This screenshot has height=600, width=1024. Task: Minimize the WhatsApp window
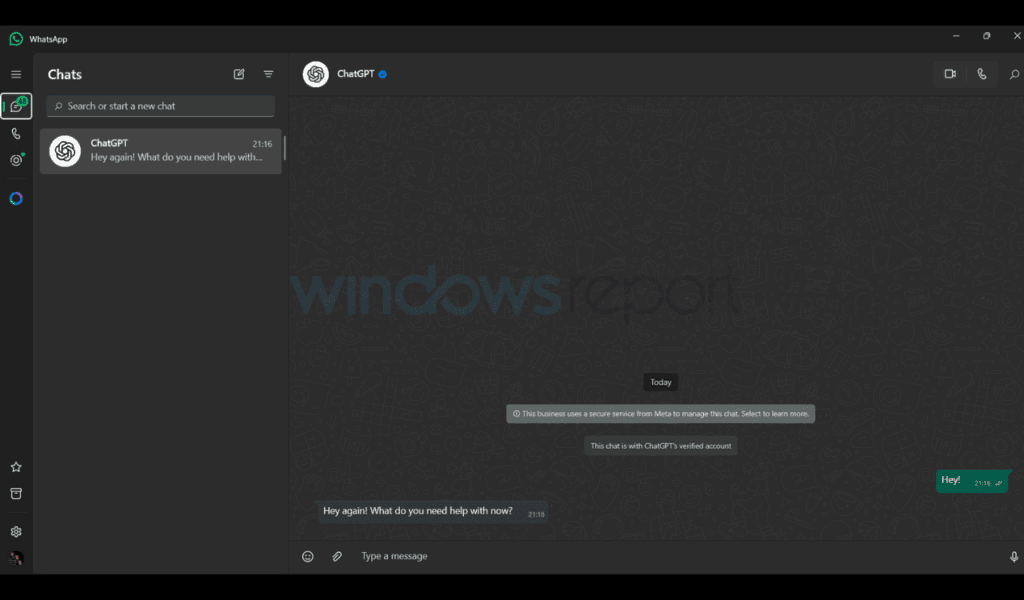pyautogui.click(x=956, y=36)
